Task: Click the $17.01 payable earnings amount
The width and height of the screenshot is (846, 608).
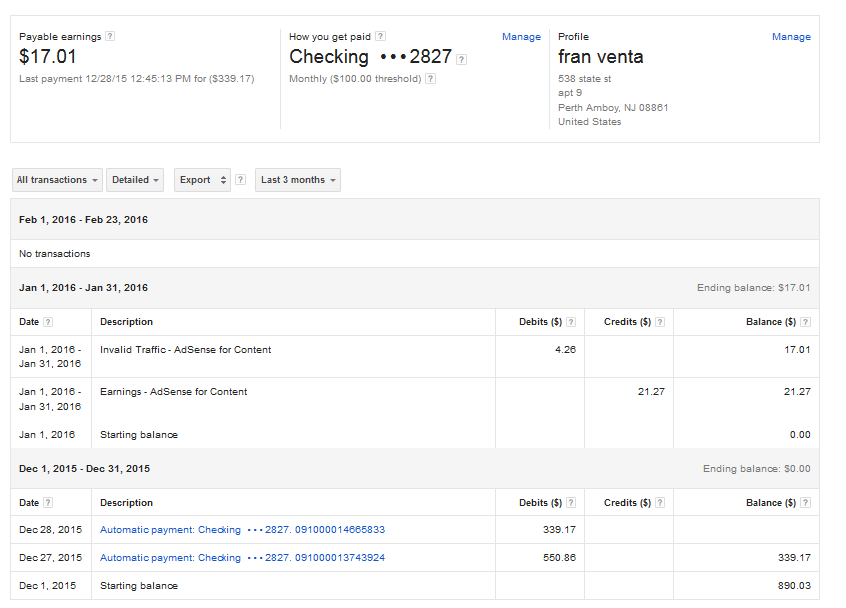Action: point(47,57)
